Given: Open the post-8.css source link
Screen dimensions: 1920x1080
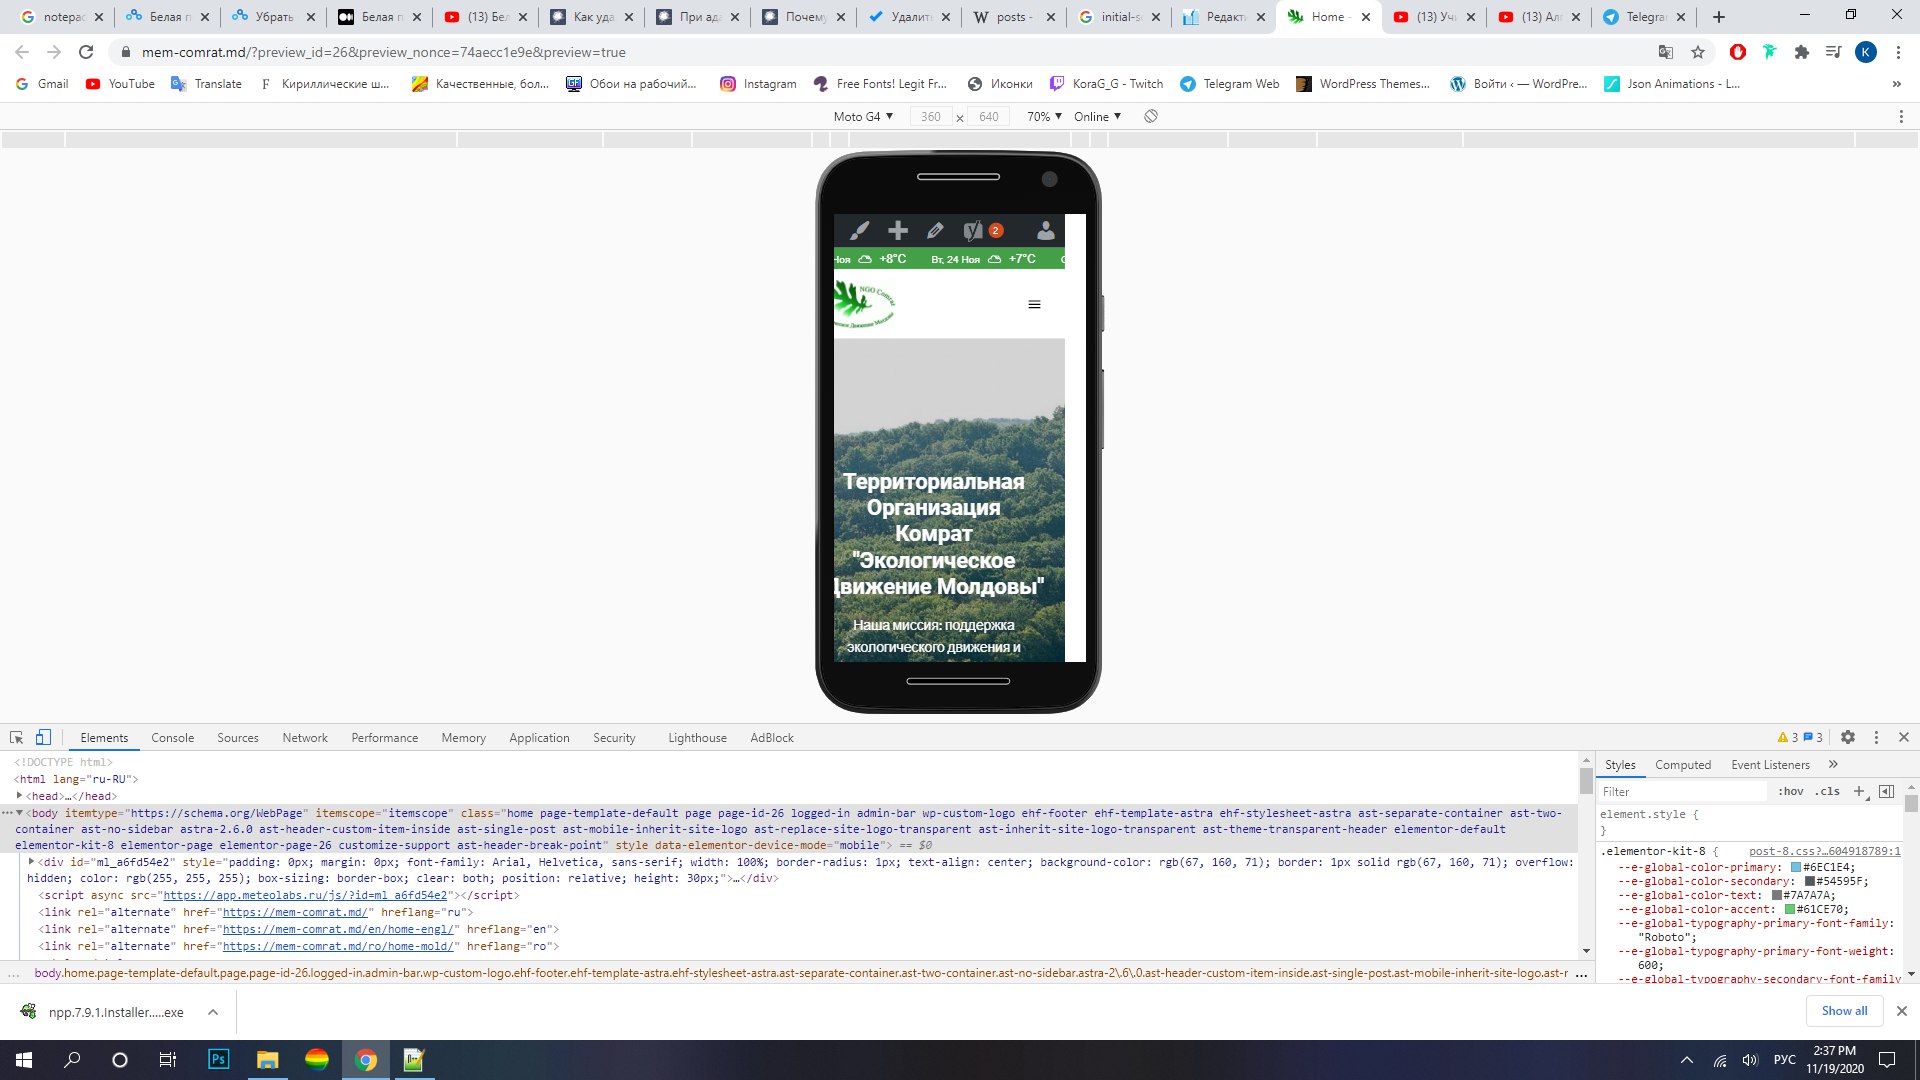Looking at the screenshot, I should point(1824,851).
